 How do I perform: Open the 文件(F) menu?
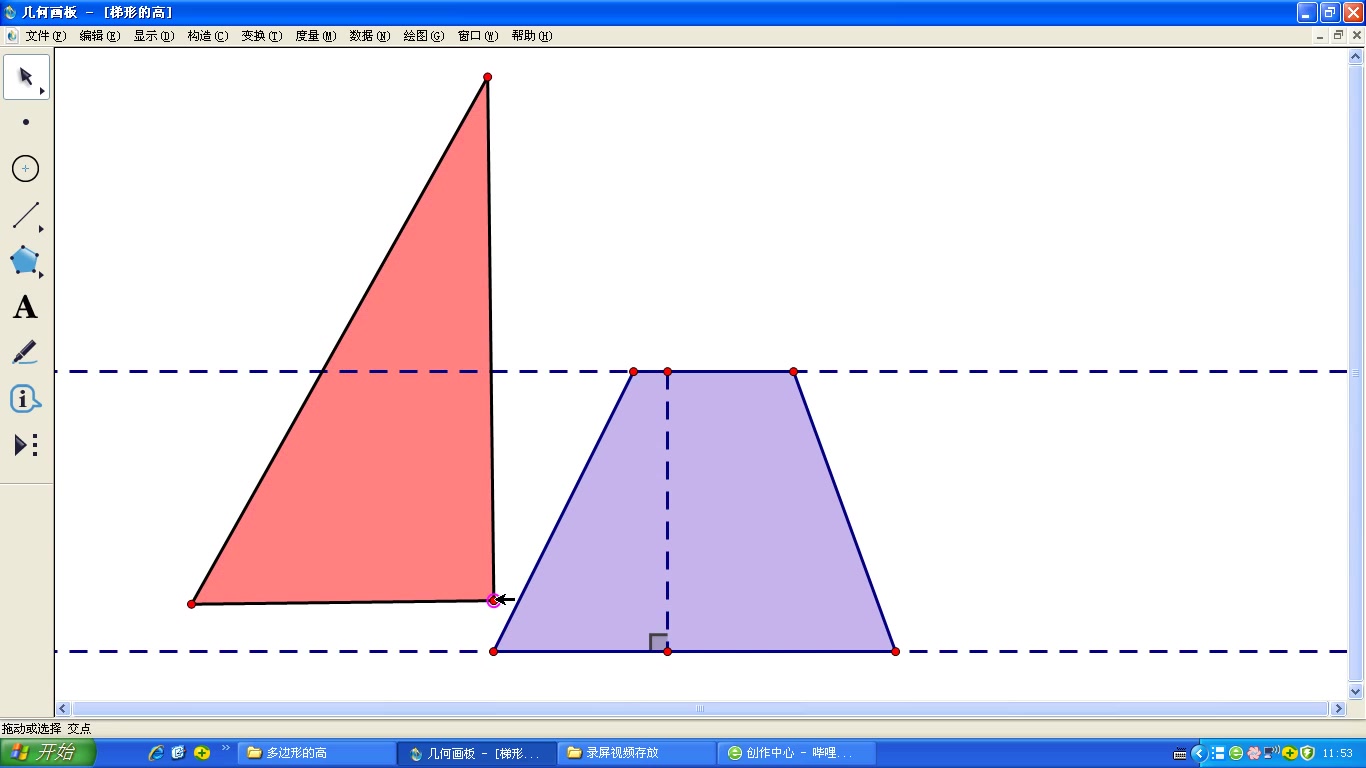click(46, 36)
